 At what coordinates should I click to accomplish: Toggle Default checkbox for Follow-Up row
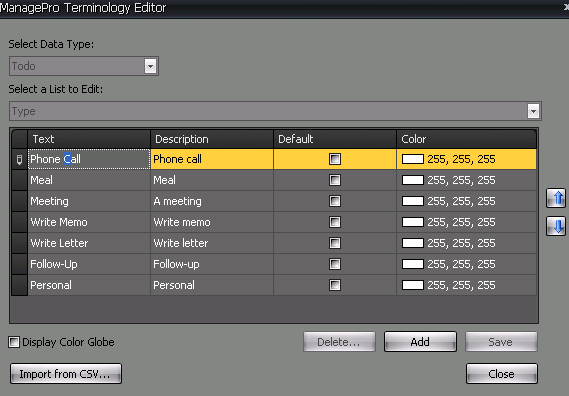(335, 264)
